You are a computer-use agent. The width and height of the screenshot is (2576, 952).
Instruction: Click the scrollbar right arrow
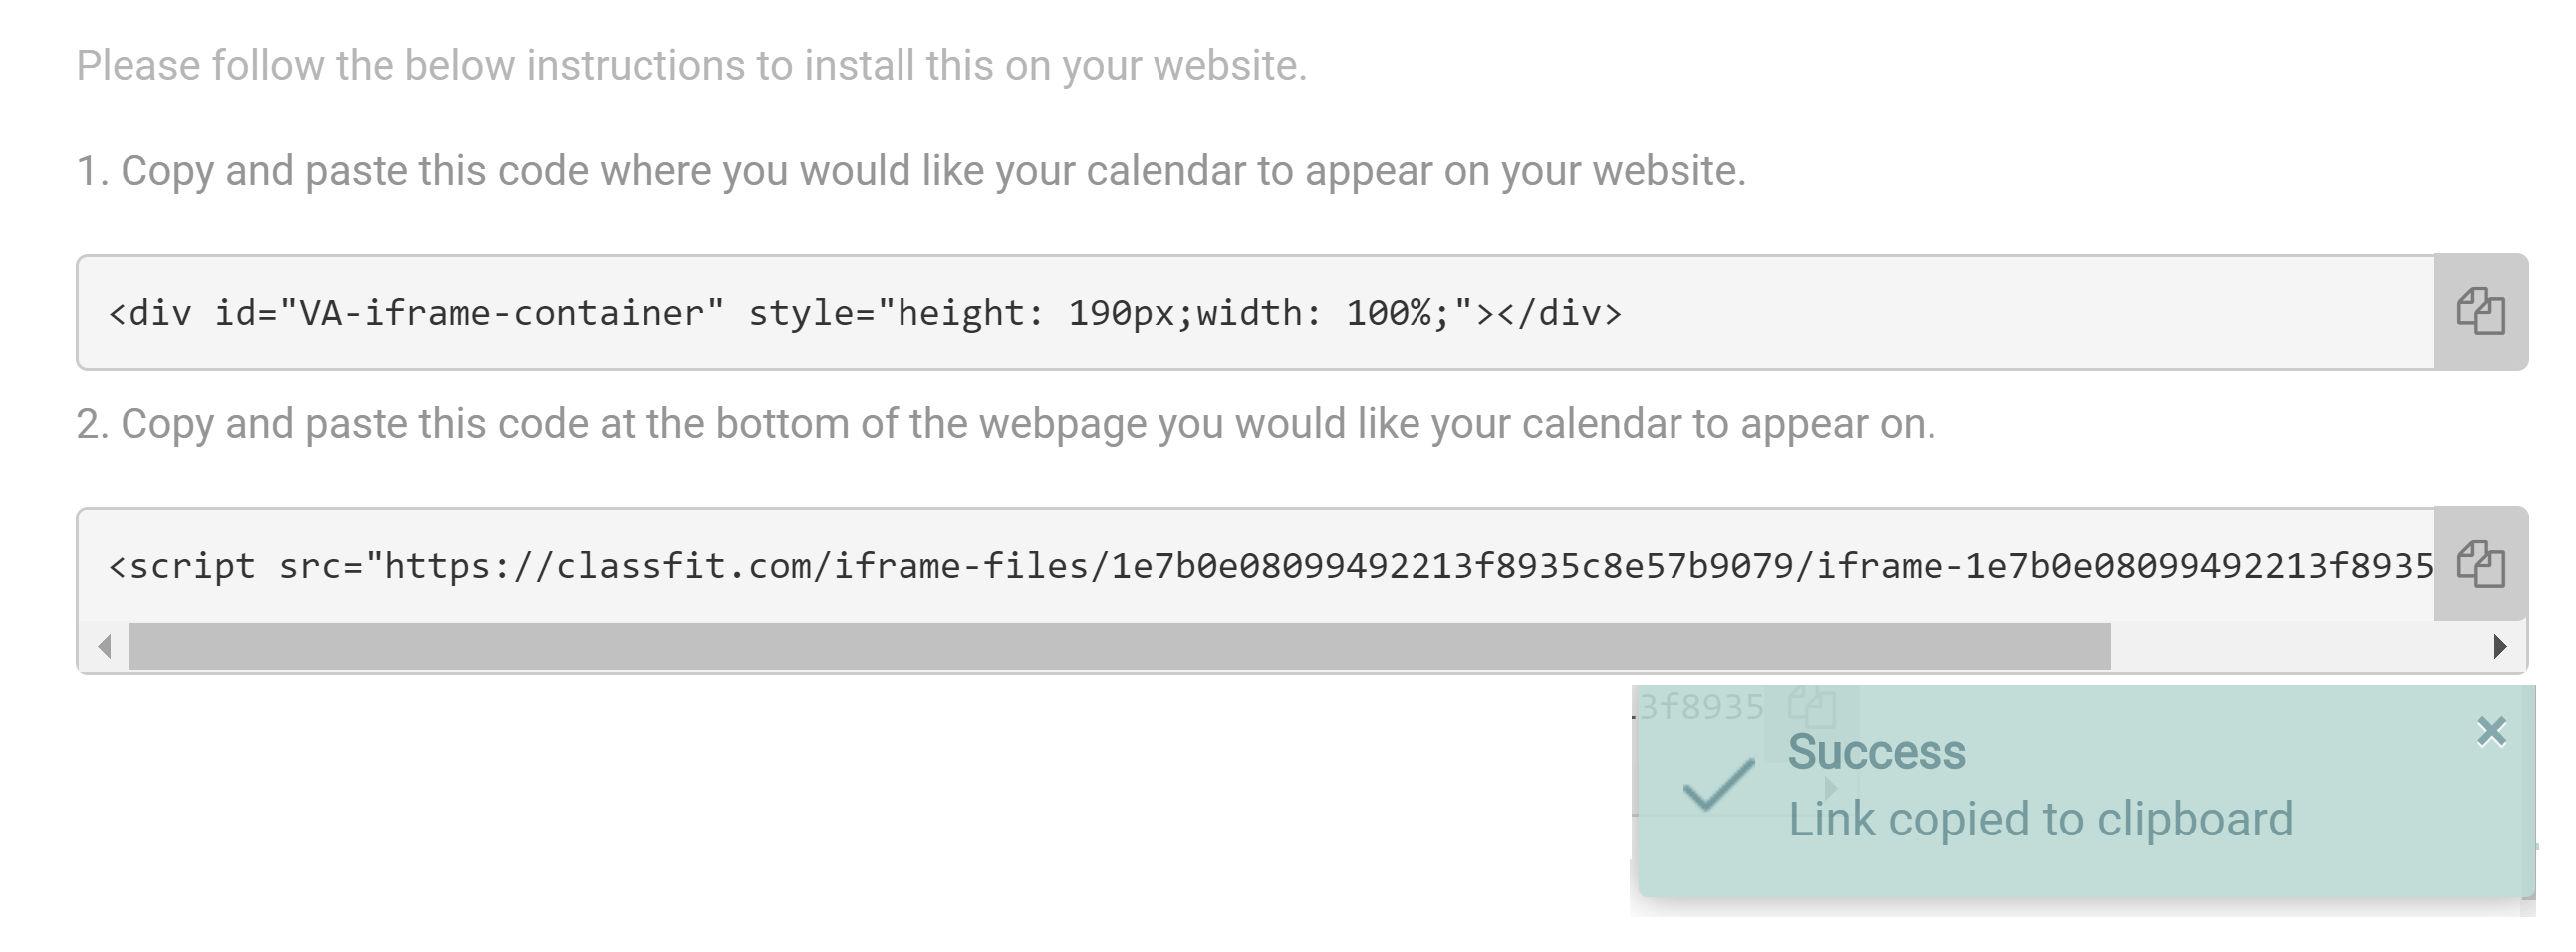point(2499,647)
